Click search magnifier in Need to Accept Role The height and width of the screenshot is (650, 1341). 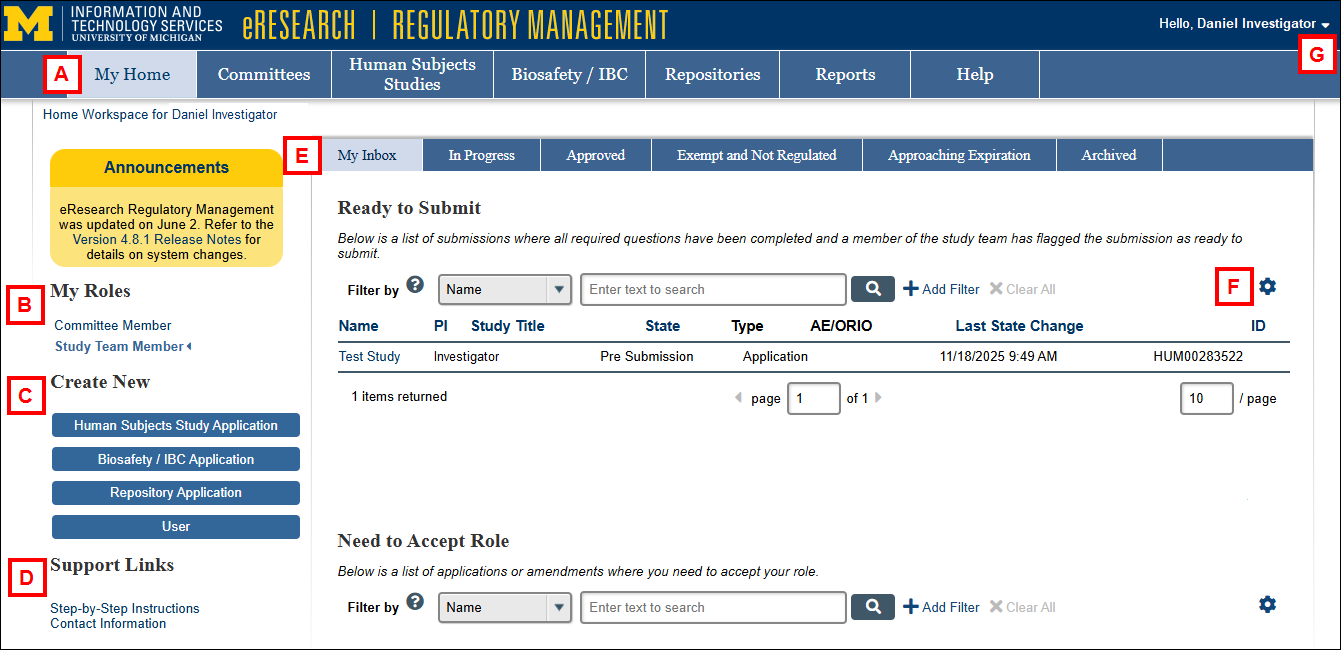[873, 607]
